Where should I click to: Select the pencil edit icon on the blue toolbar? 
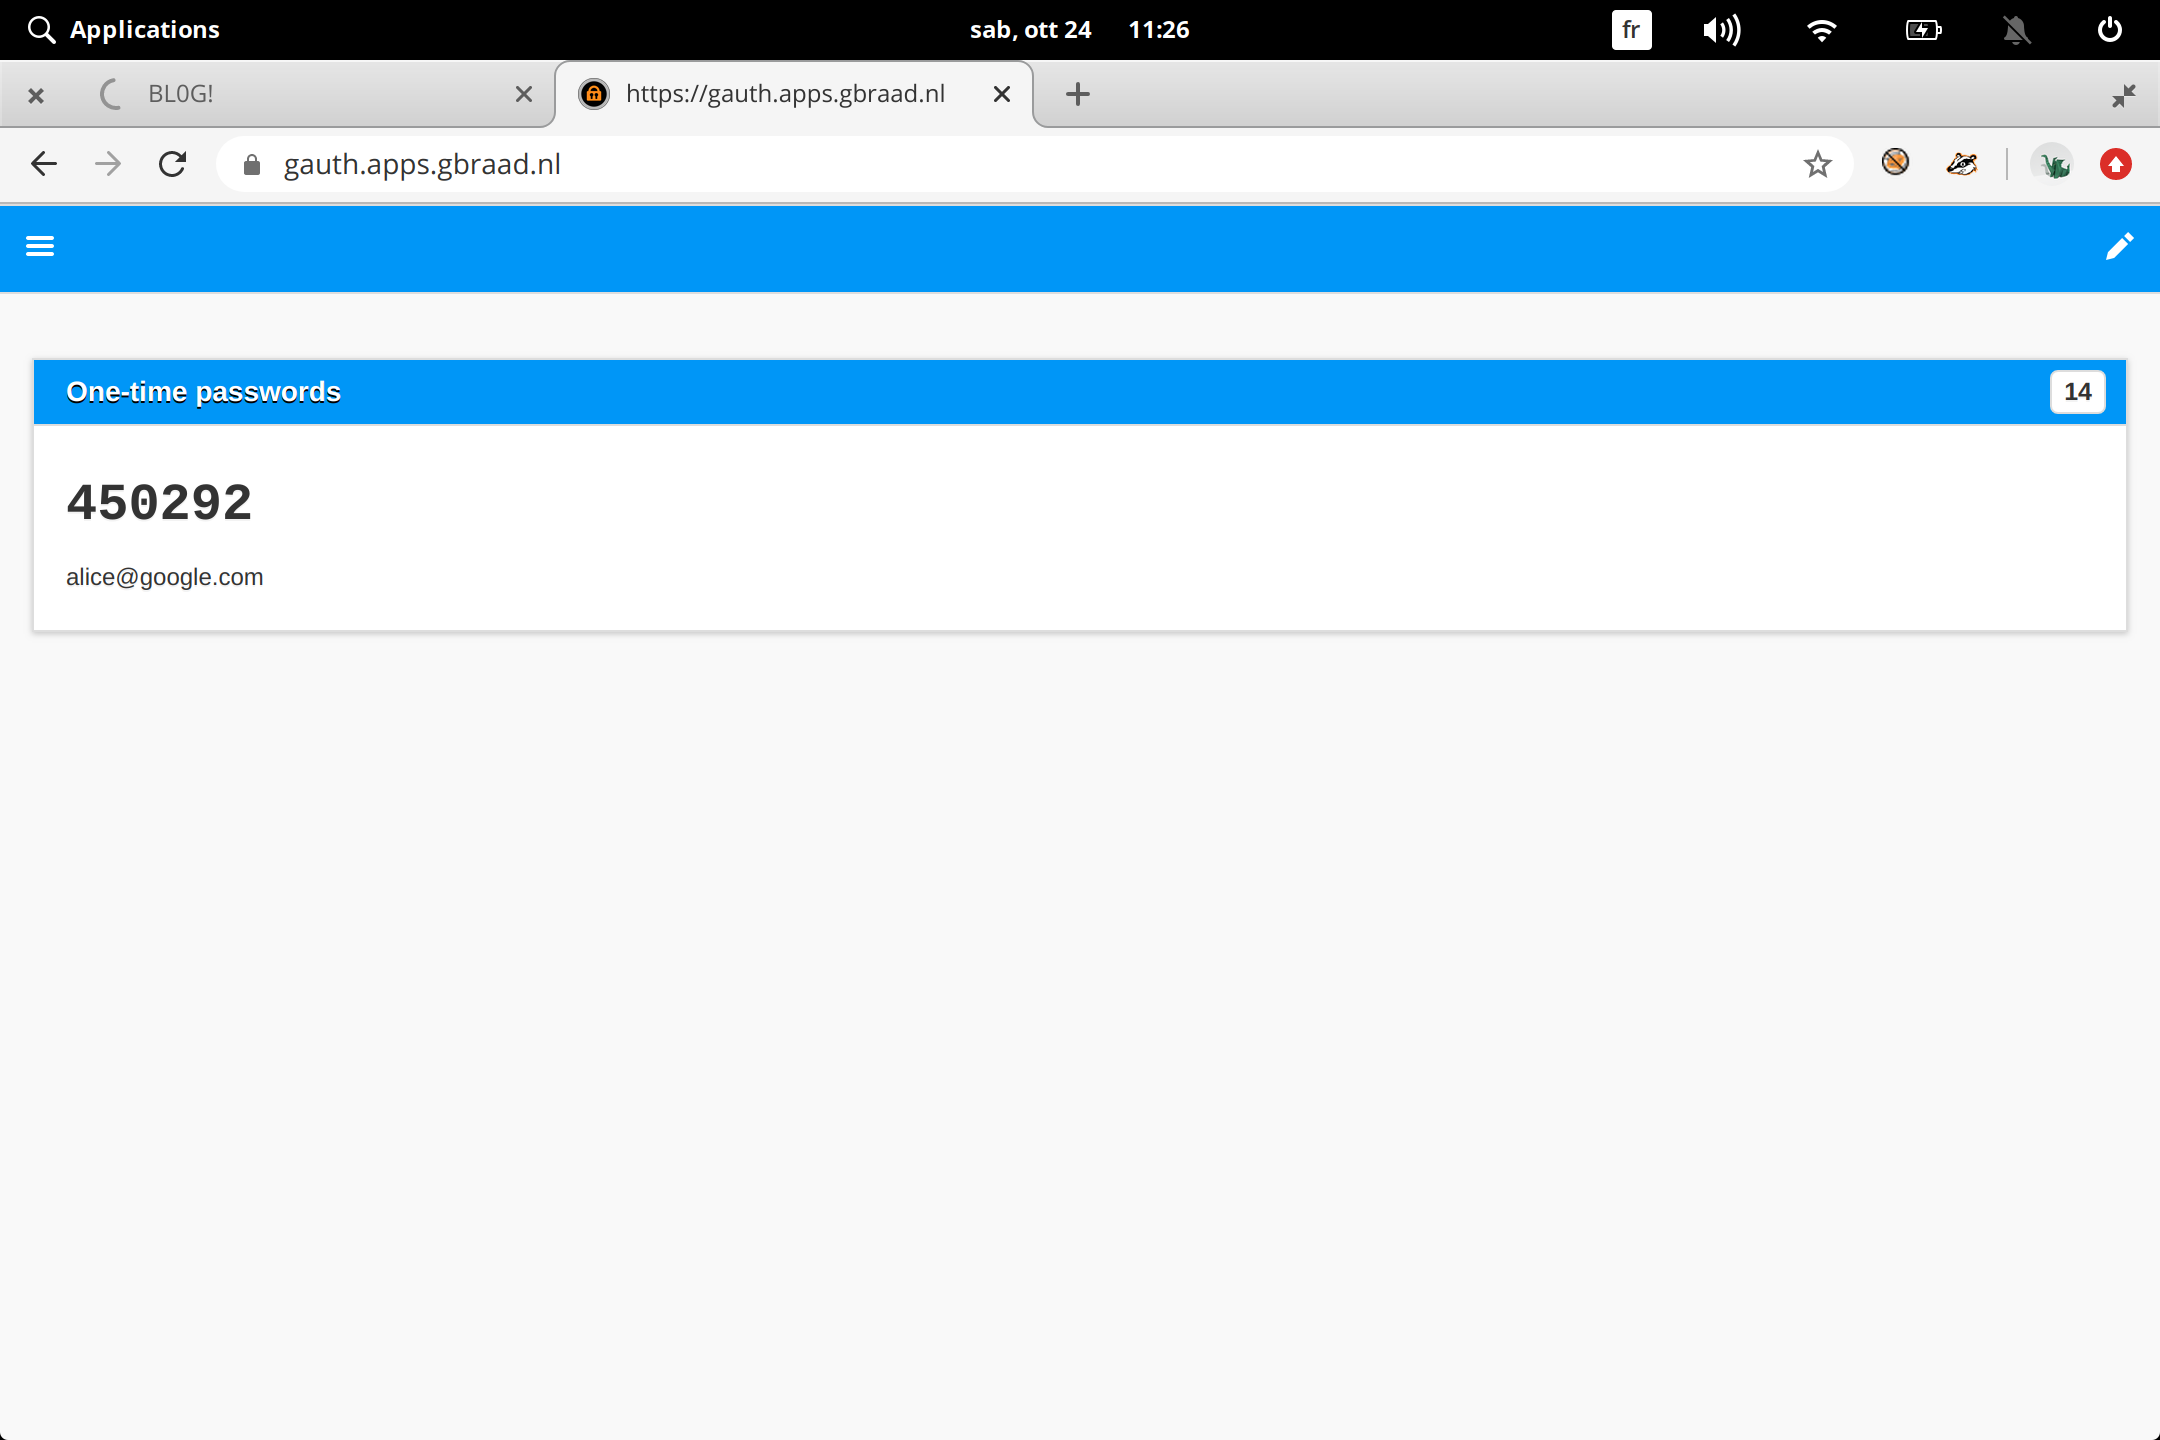pyautogui.click(x=2120, y=246)
